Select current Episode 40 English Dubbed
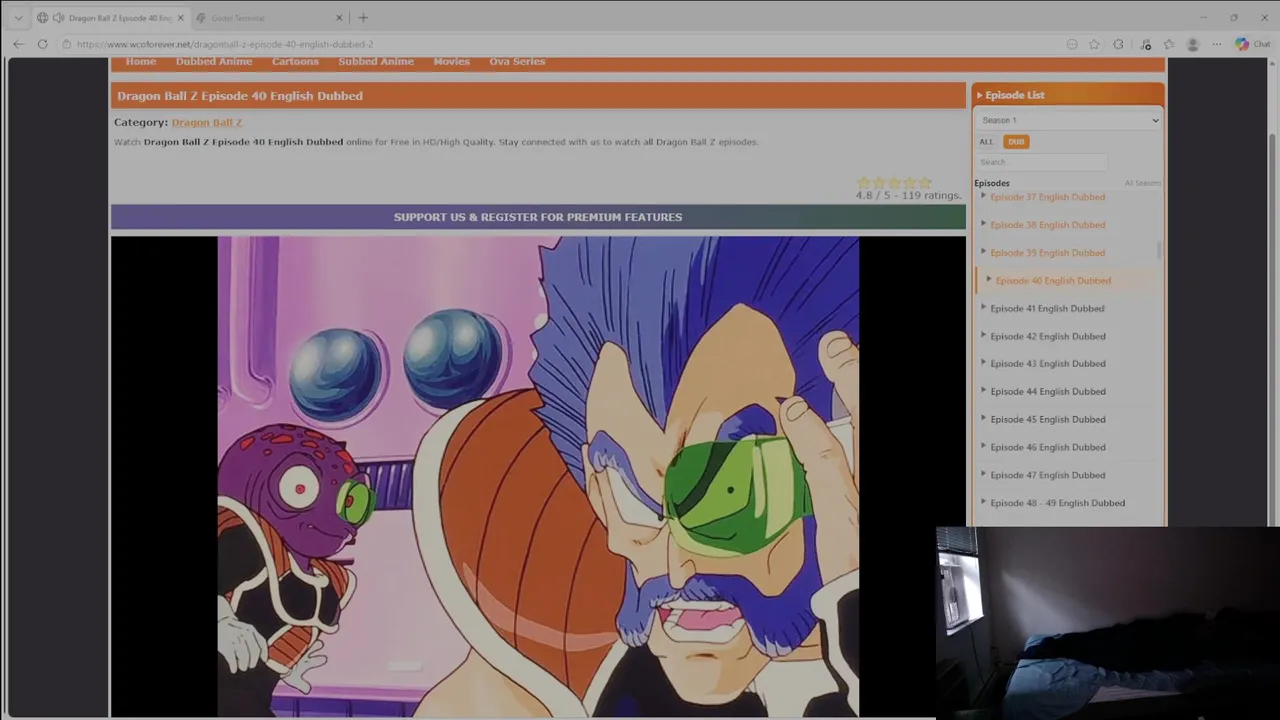The width and height of the screenshot is (1280, 720). pos(1053,281)
